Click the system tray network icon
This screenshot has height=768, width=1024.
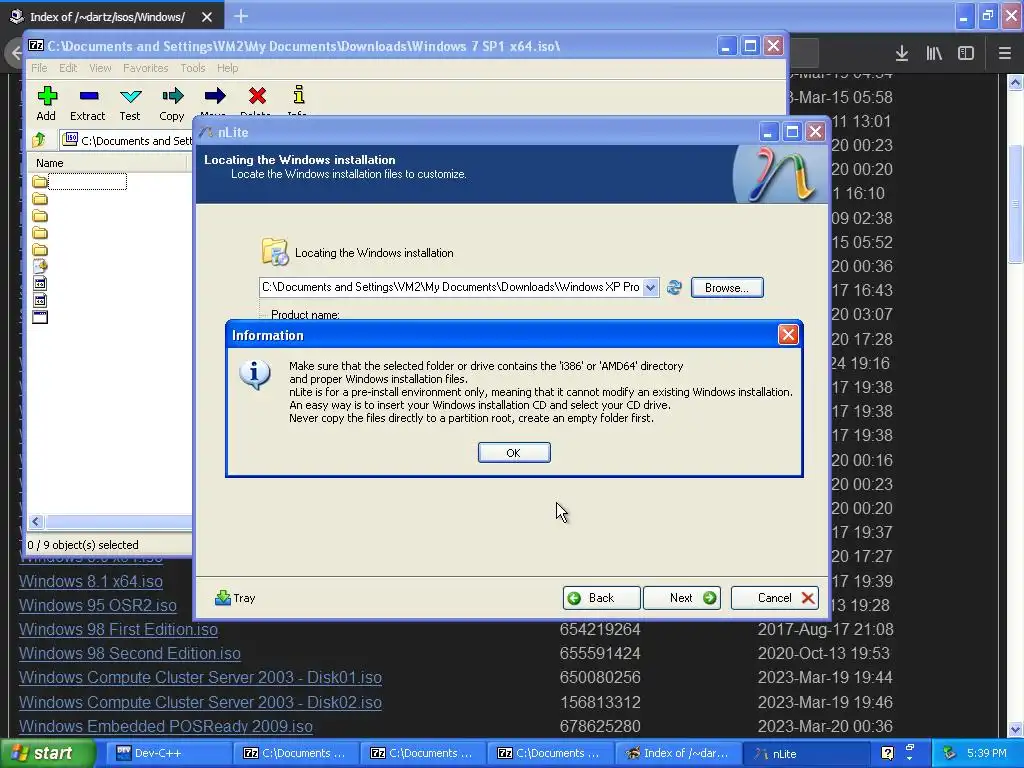950,753
